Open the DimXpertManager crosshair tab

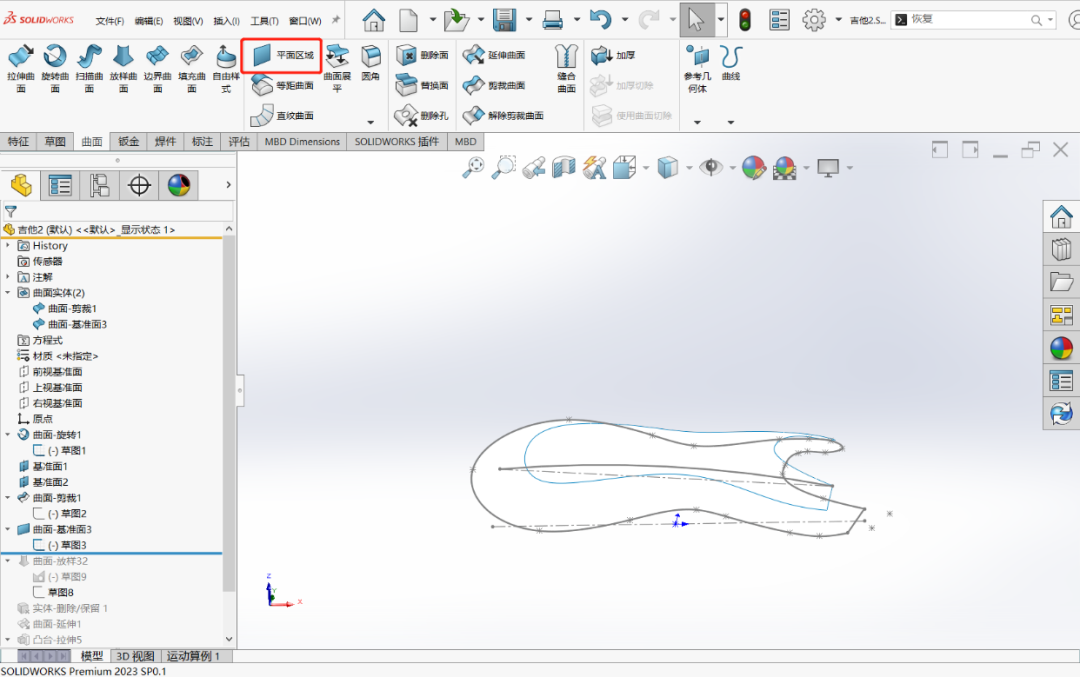(x=139, y=185)
